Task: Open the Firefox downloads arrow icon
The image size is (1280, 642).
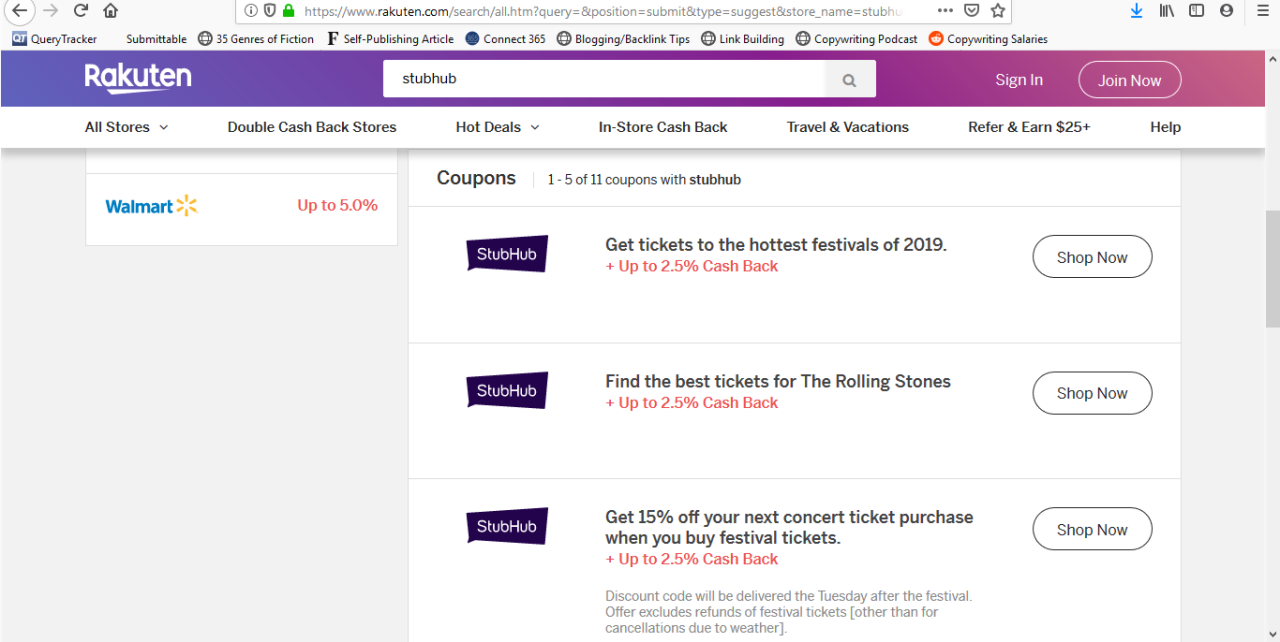Action: pyautogui.click(x=1136, y=11)
